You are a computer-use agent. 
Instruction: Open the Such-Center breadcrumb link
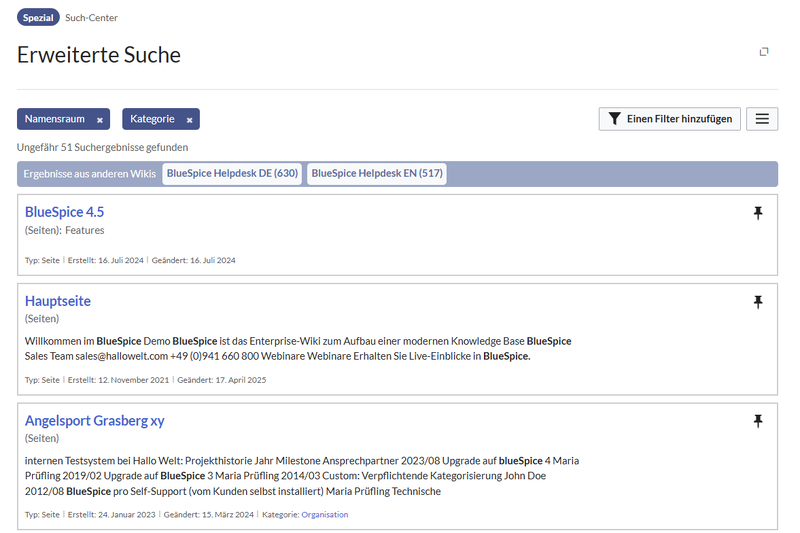(x=91, y=18)
